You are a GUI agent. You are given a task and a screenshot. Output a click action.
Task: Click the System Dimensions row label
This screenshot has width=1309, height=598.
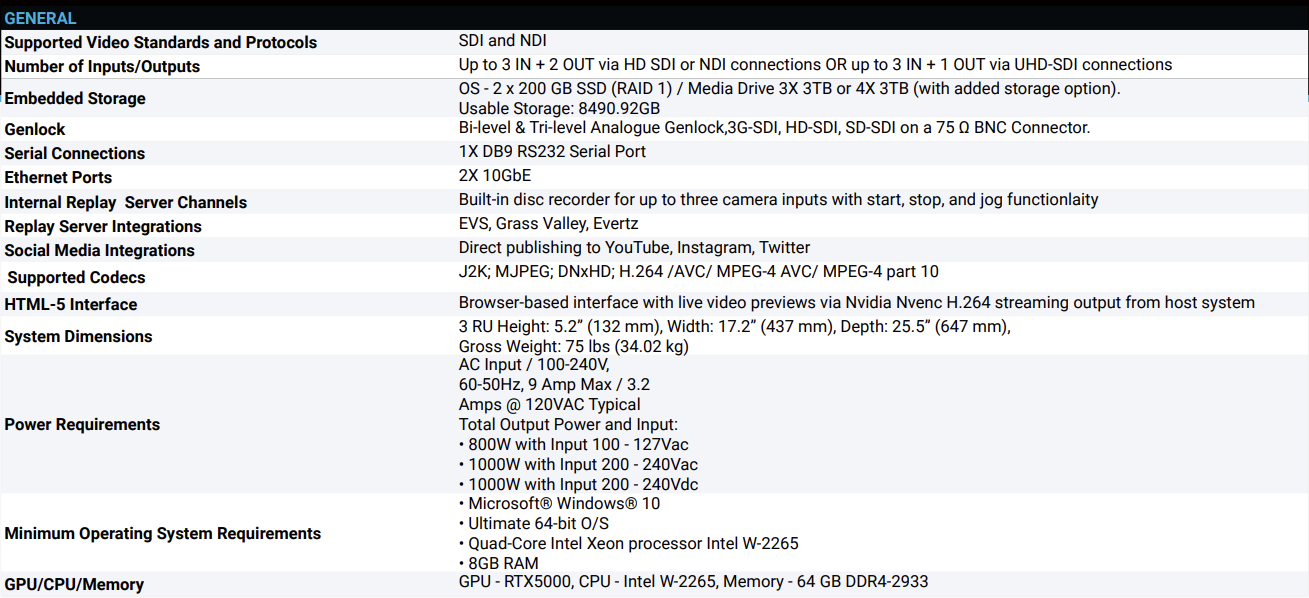tap(79, 336)
